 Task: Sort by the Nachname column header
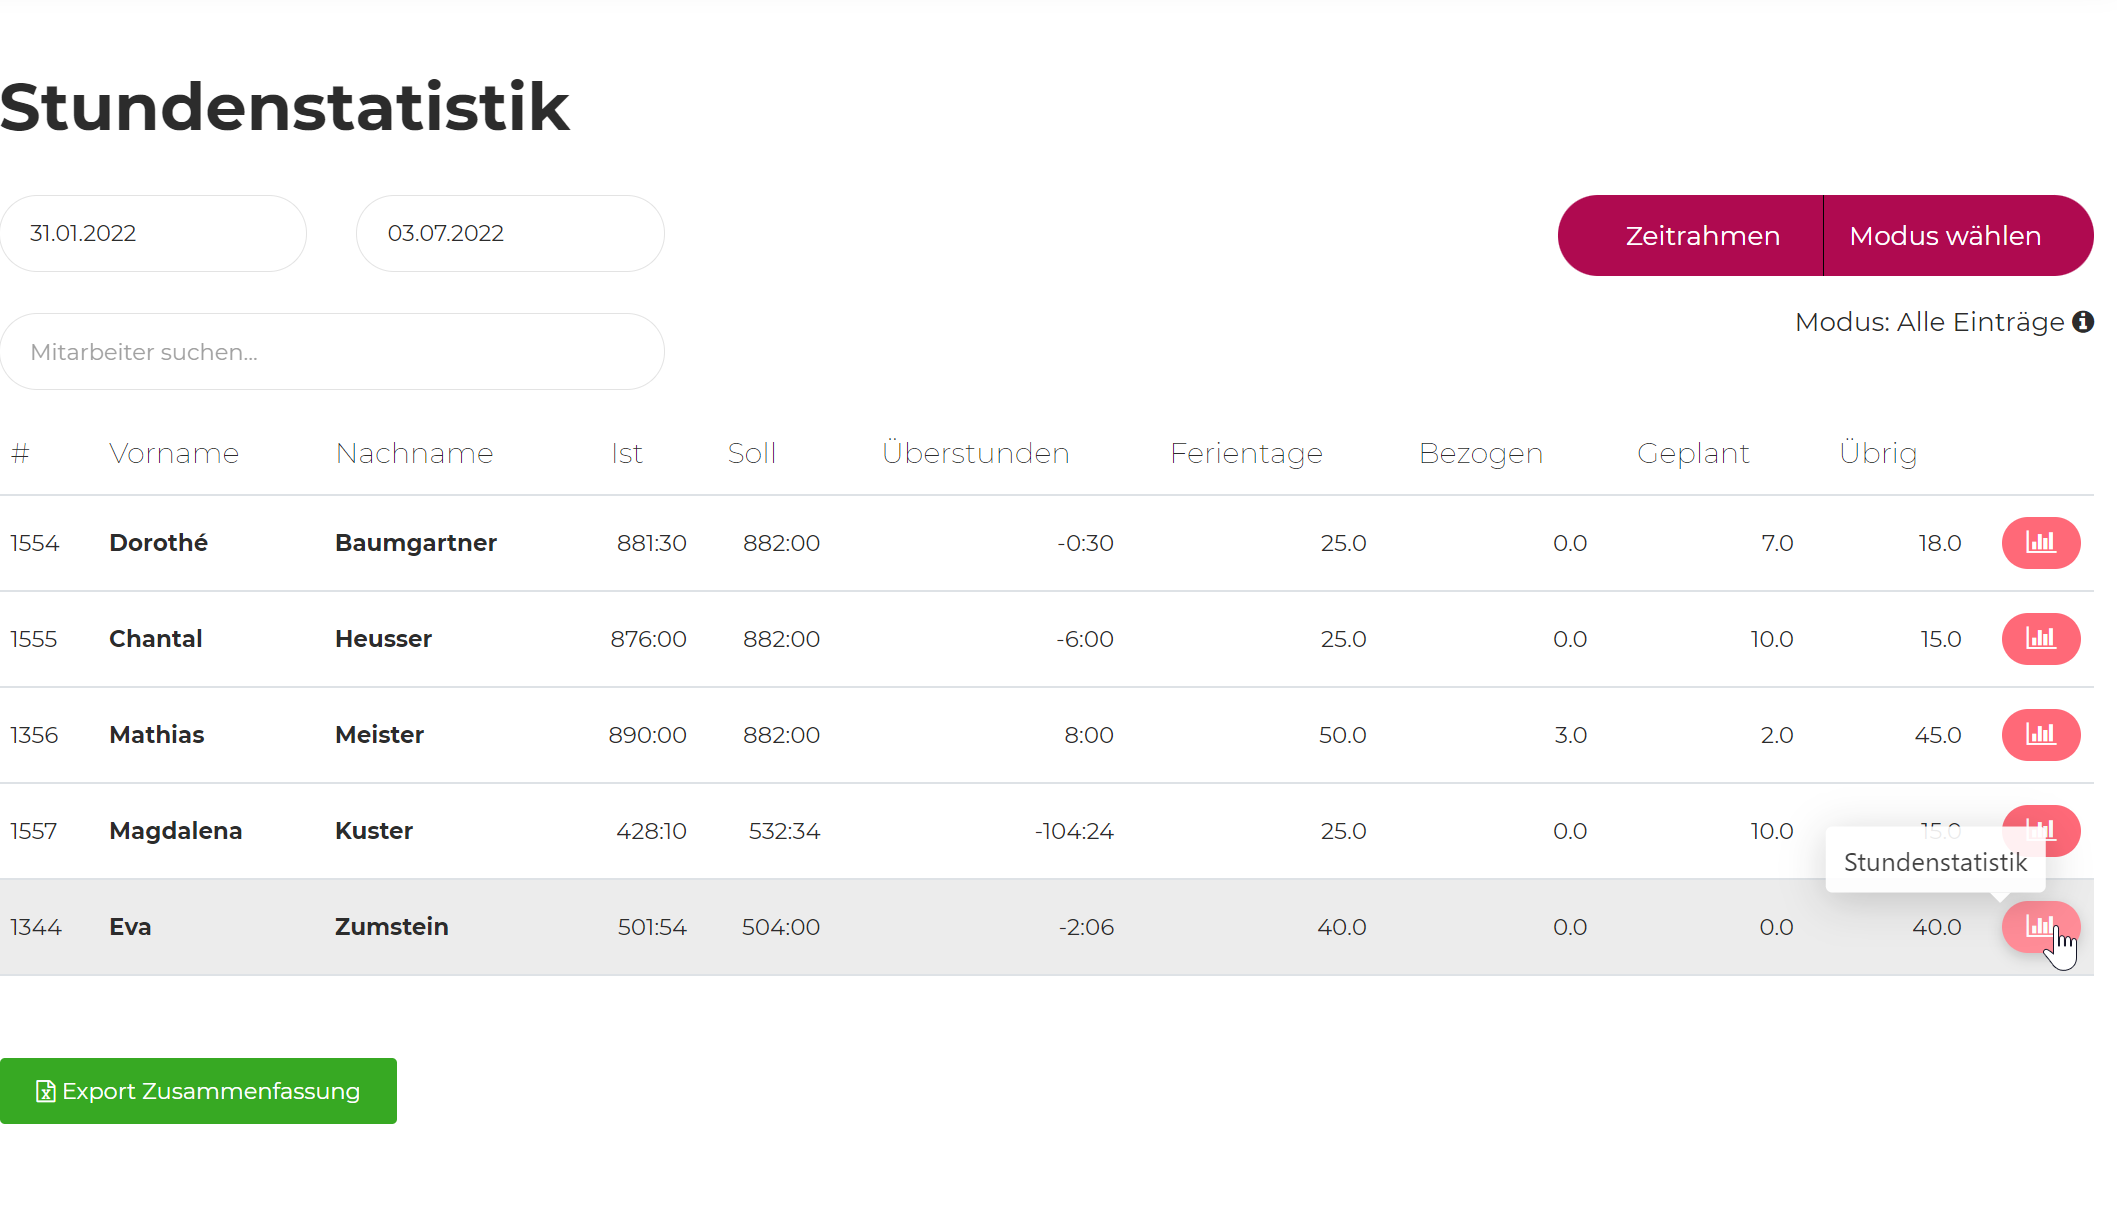point(414,454)
